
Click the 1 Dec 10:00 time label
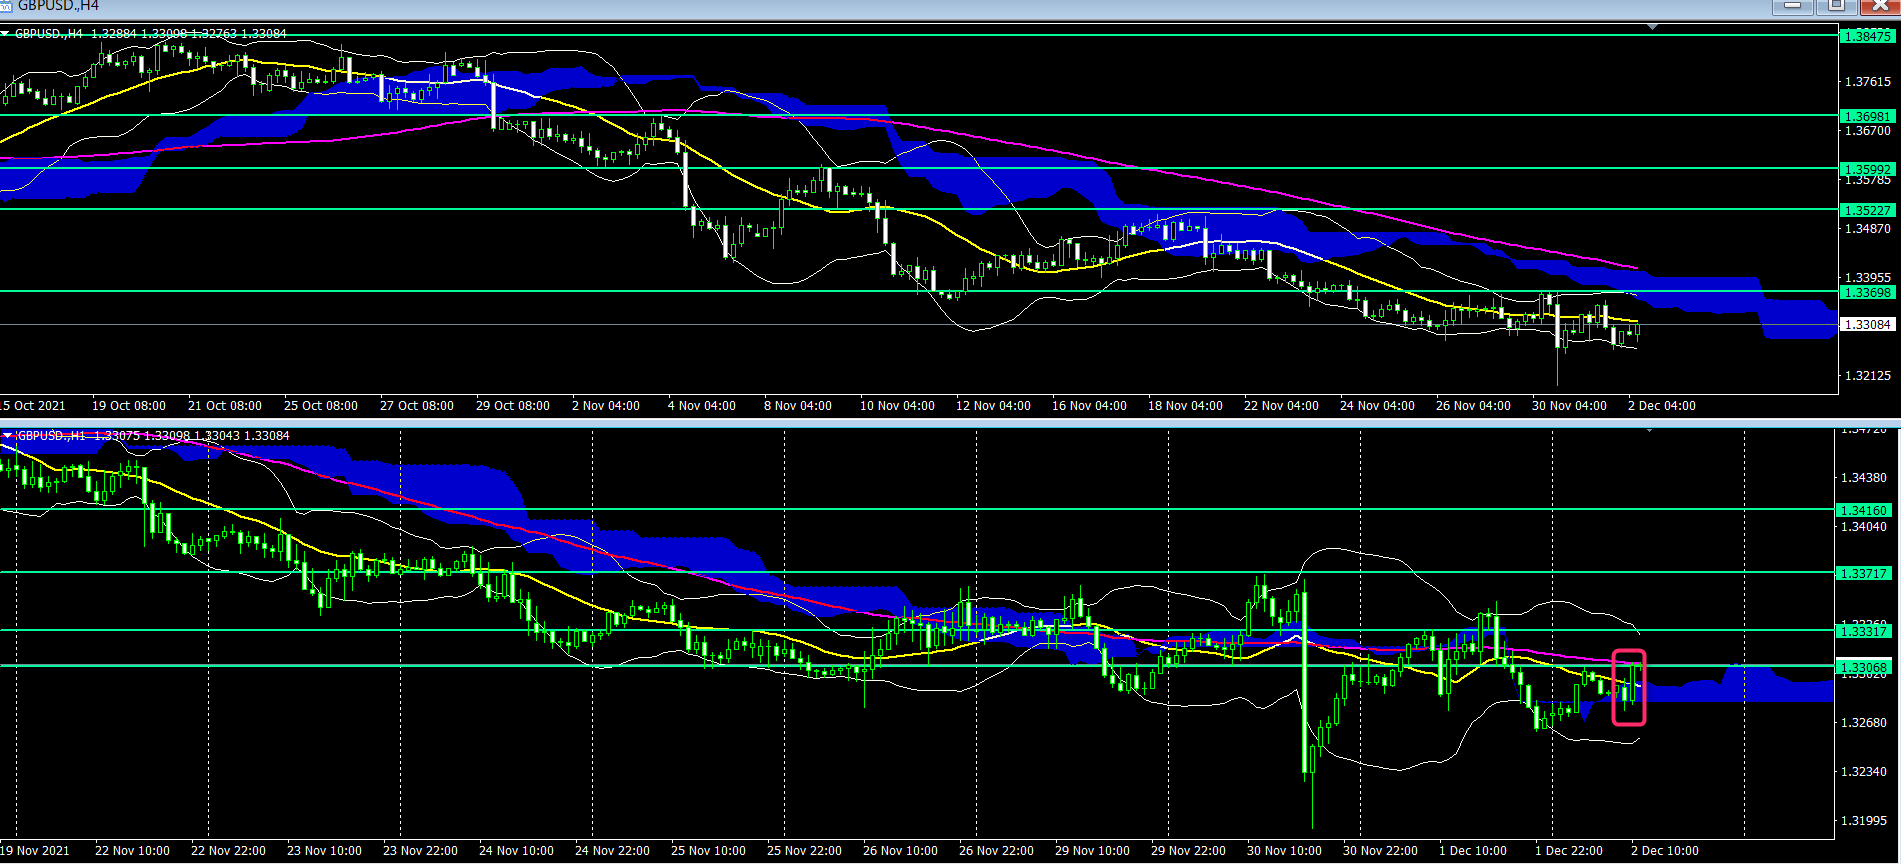(x=1473, y=851)
